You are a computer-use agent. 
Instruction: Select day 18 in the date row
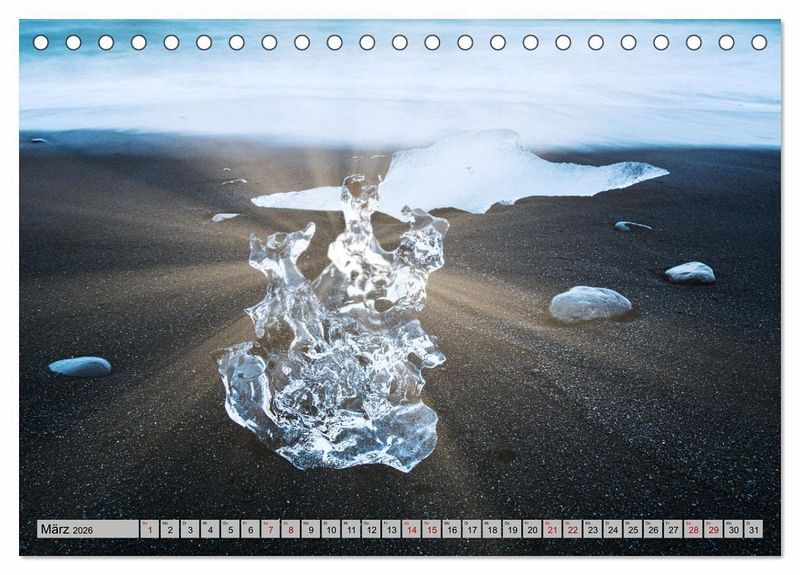[492, 529]
